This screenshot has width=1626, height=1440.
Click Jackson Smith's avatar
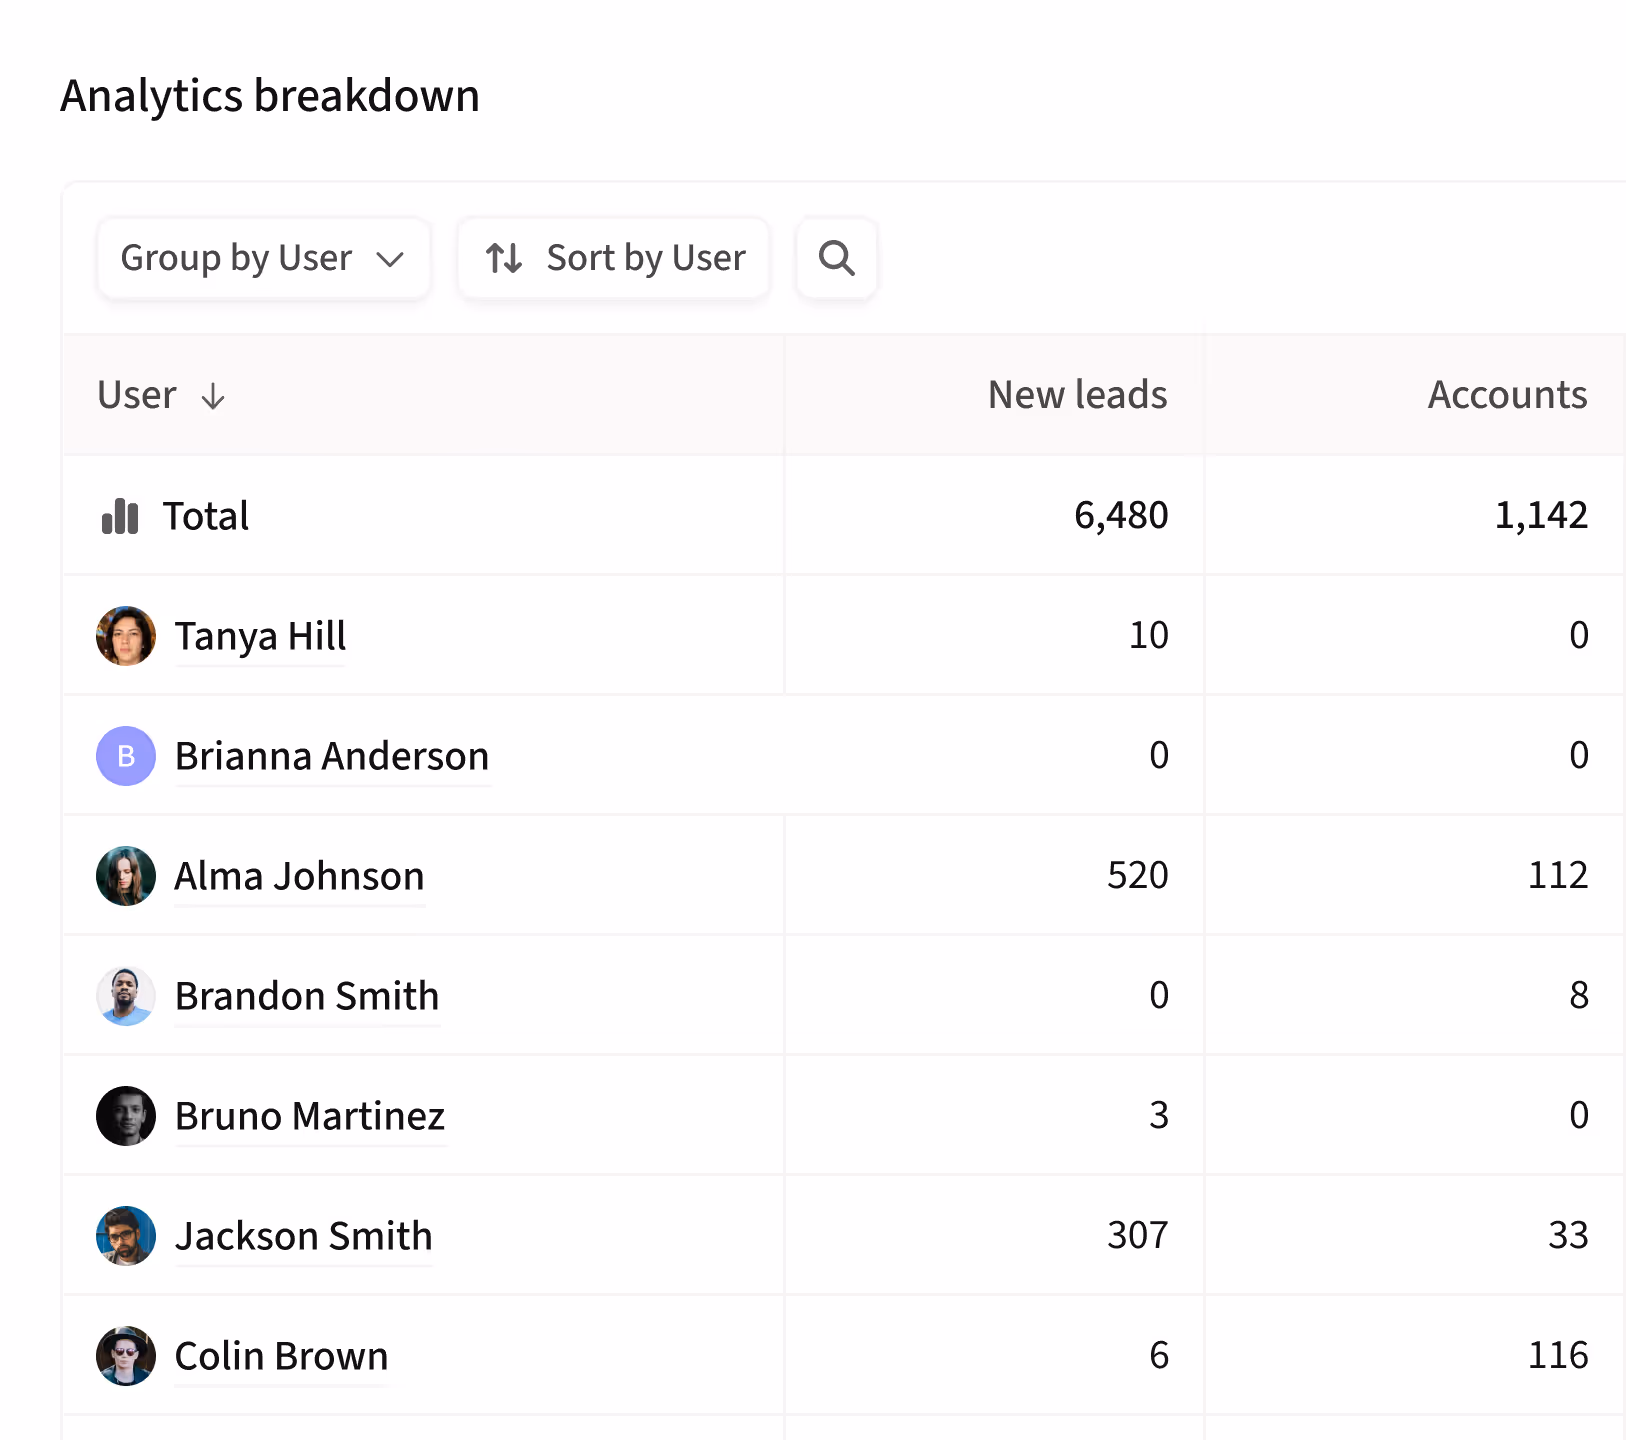[126, 1236]
